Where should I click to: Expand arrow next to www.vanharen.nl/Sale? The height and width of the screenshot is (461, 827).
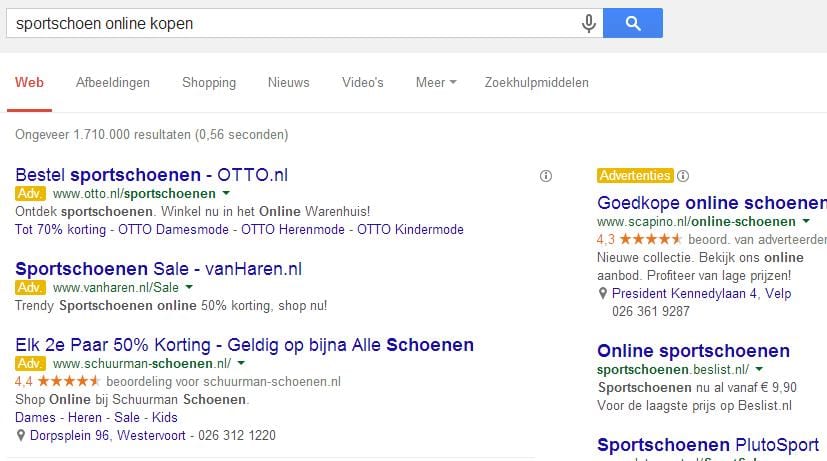(189, 287)
